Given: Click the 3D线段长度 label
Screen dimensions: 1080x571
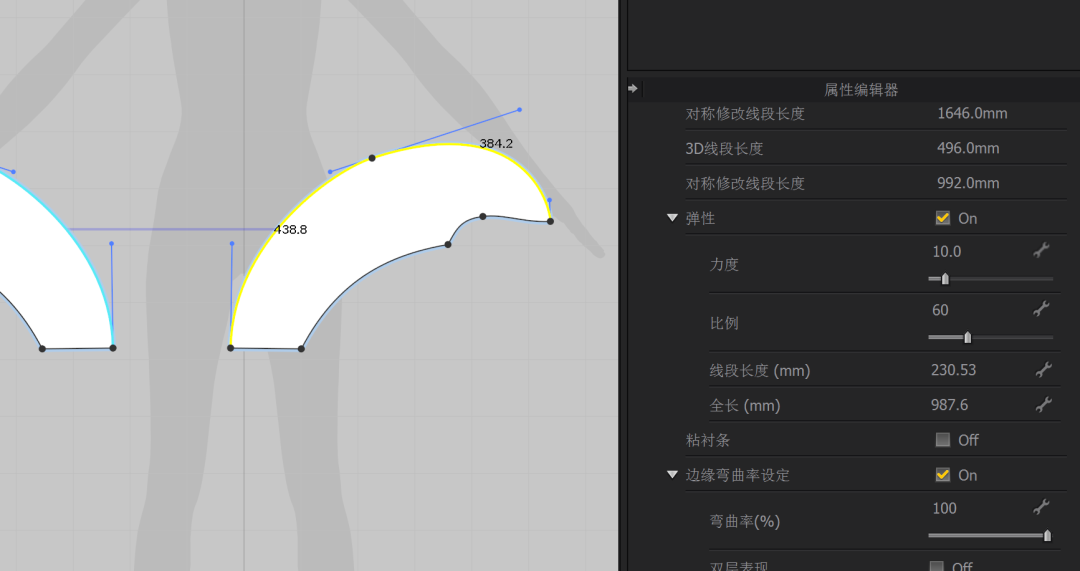Looking at the screenshot, I should pyautogui.click(x=724, y=148).
